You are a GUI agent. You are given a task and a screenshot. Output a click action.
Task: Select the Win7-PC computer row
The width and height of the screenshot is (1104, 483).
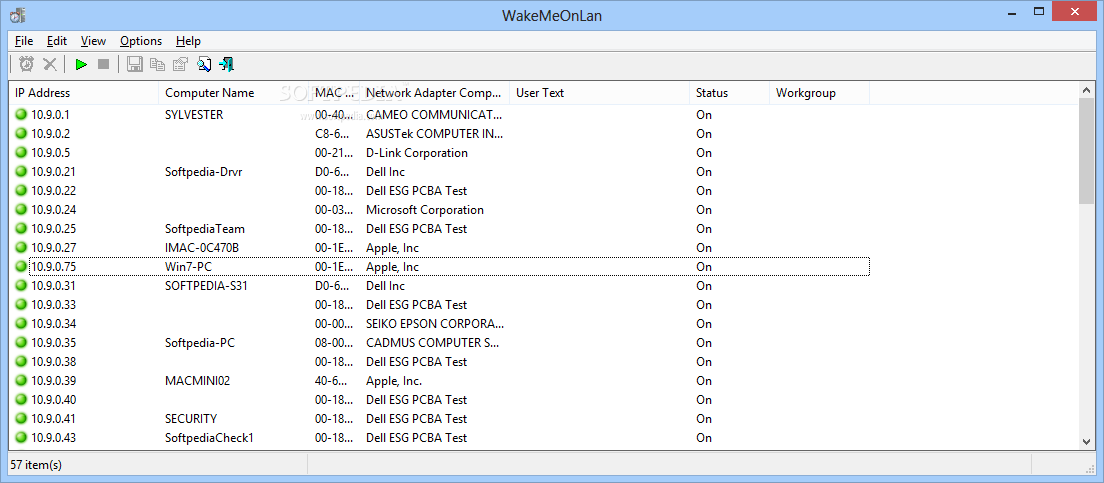tap(439, 266)
